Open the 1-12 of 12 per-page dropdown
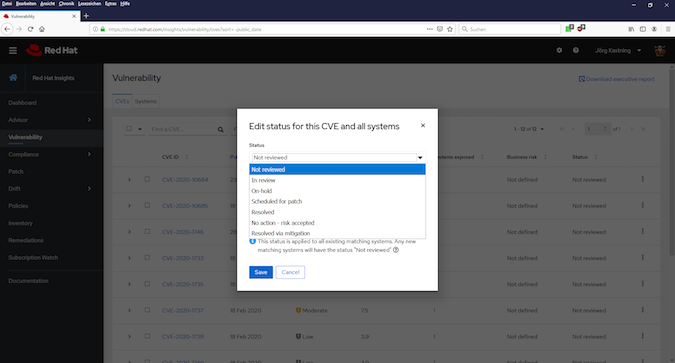The image size is (675, 363). (x=529, y=129)
